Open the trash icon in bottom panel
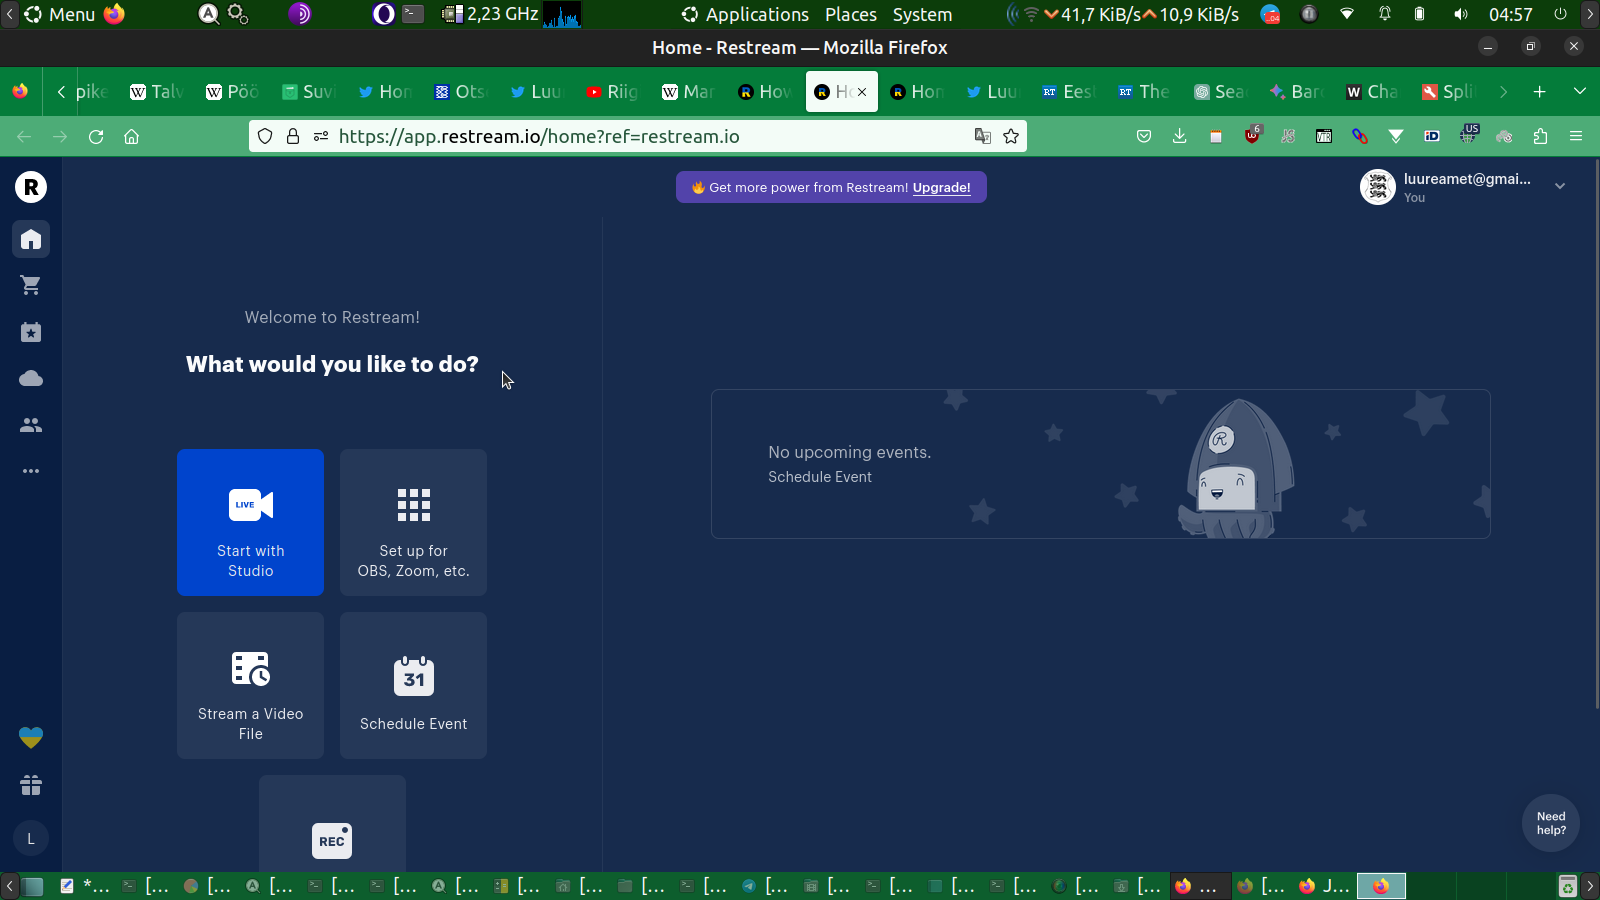 1567,886
